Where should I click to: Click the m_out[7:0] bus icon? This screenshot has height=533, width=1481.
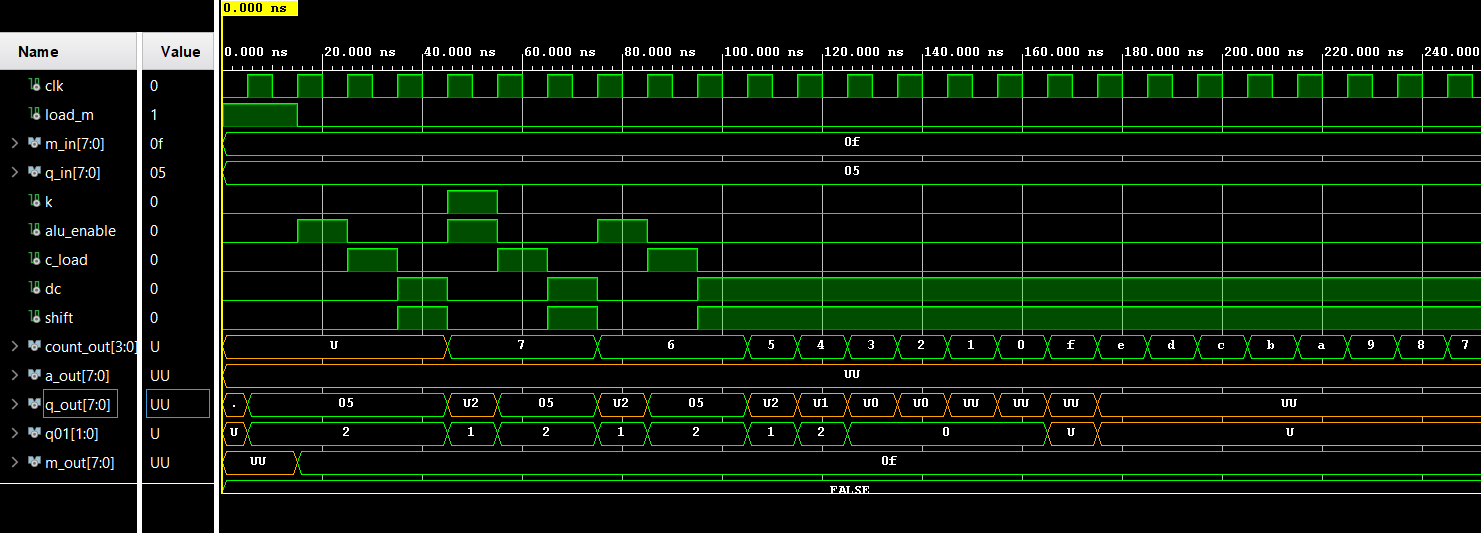pos(34,463)
